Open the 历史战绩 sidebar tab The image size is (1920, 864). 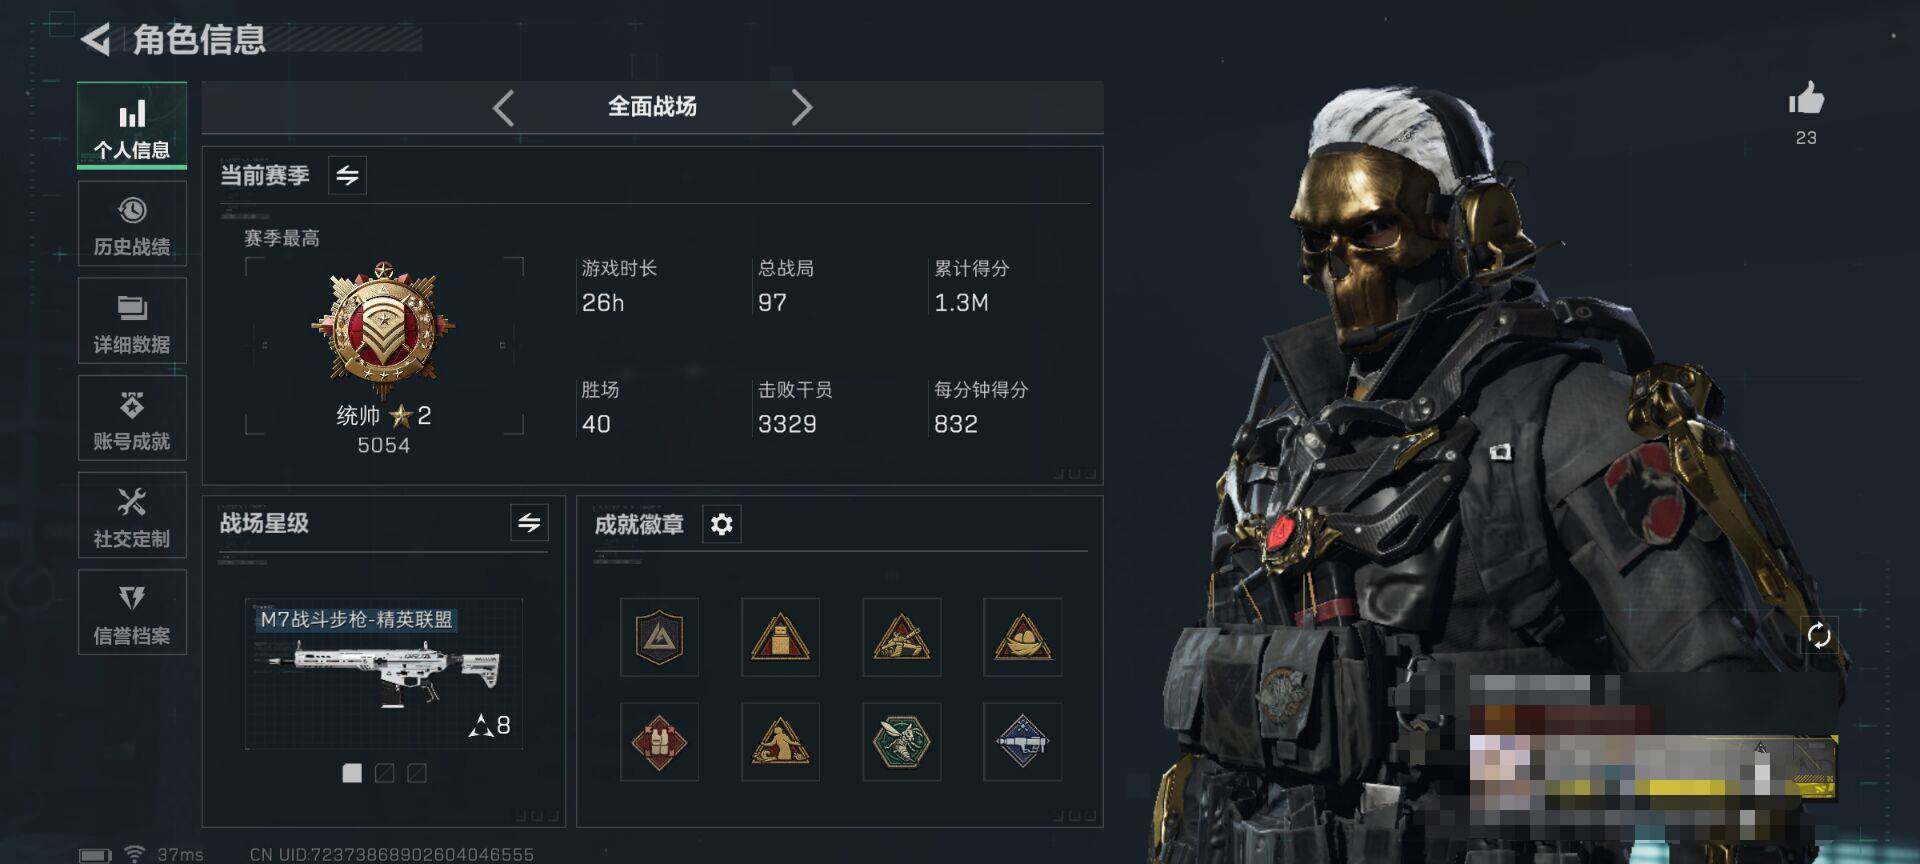(x=132, y=224)
